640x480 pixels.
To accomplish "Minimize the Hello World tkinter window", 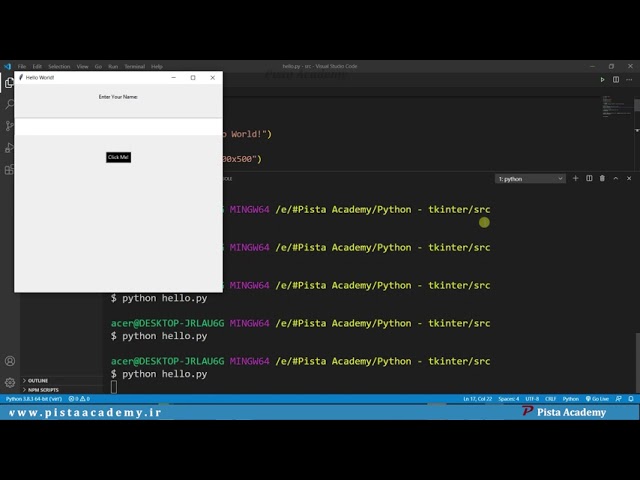I will 173,78.
